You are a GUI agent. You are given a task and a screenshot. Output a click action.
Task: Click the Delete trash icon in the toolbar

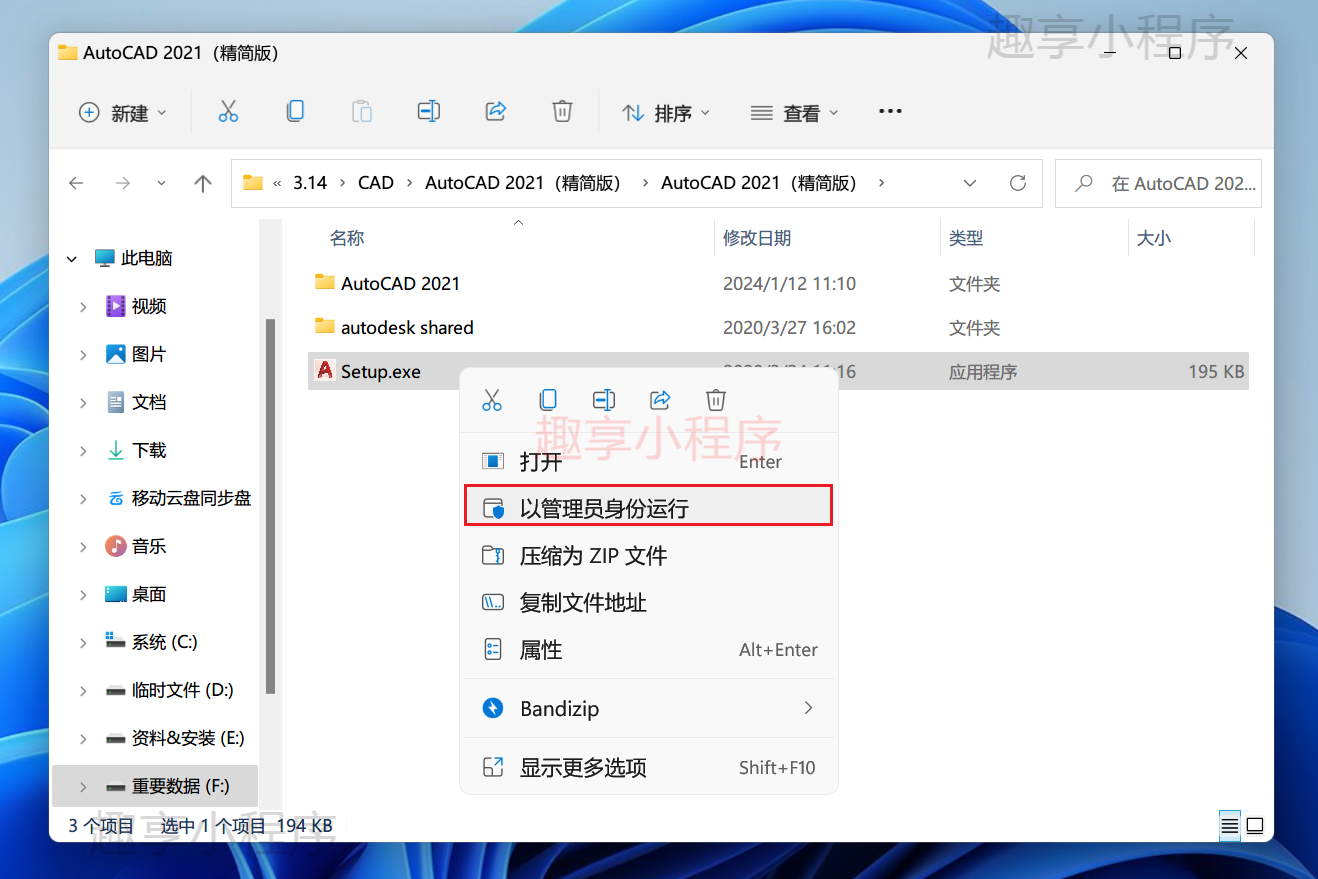point(563,112)
